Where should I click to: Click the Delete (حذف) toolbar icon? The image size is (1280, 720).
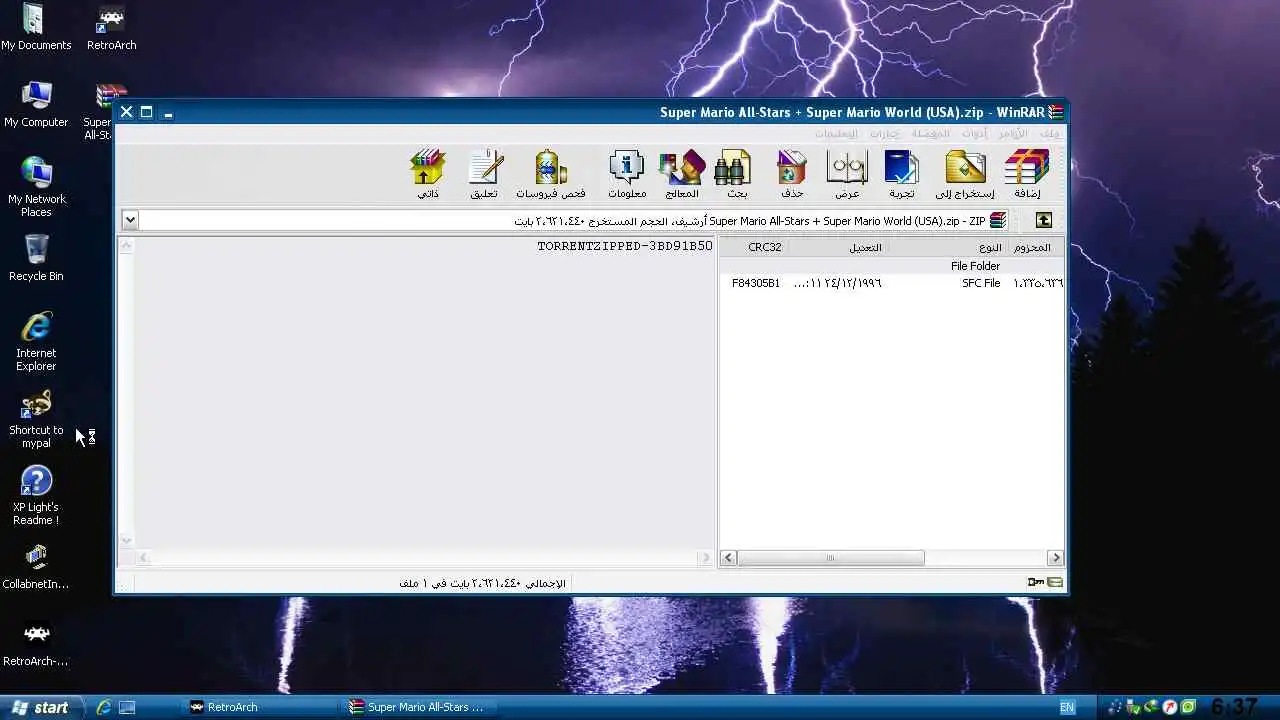(792, 175)
